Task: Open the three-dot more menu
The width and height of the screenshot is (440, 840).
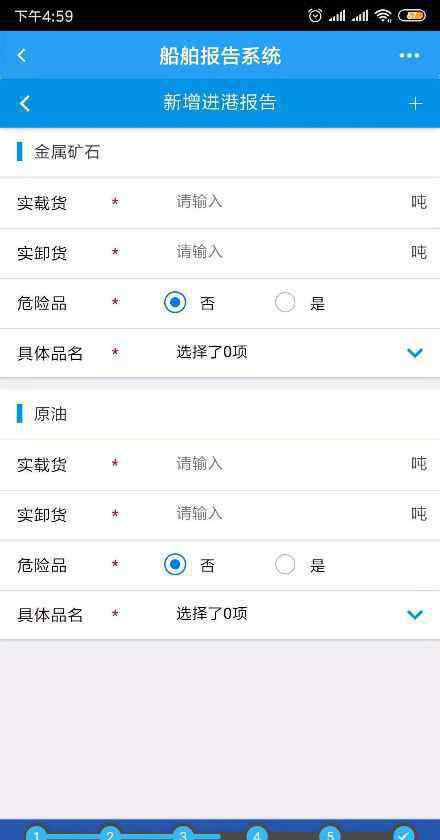Action: [x=409, y=55]
